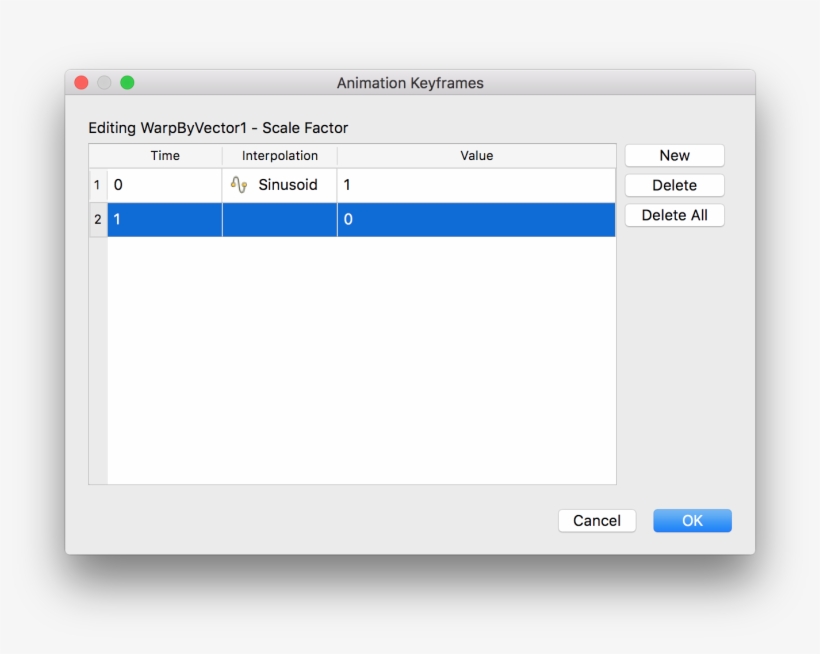The height and width of the screenshot is (654, 820).
Task: Select row 1 by its row number header
Action: coord(98,185)
